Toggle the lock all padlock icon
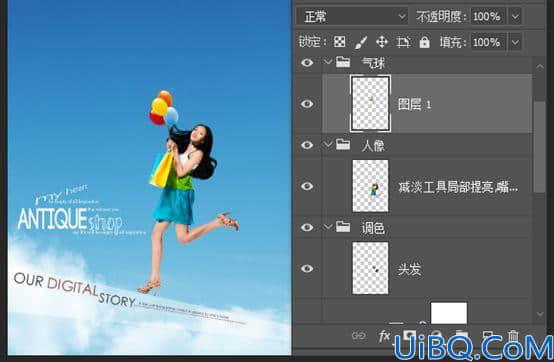554x362 pixels. pos(424,42)
